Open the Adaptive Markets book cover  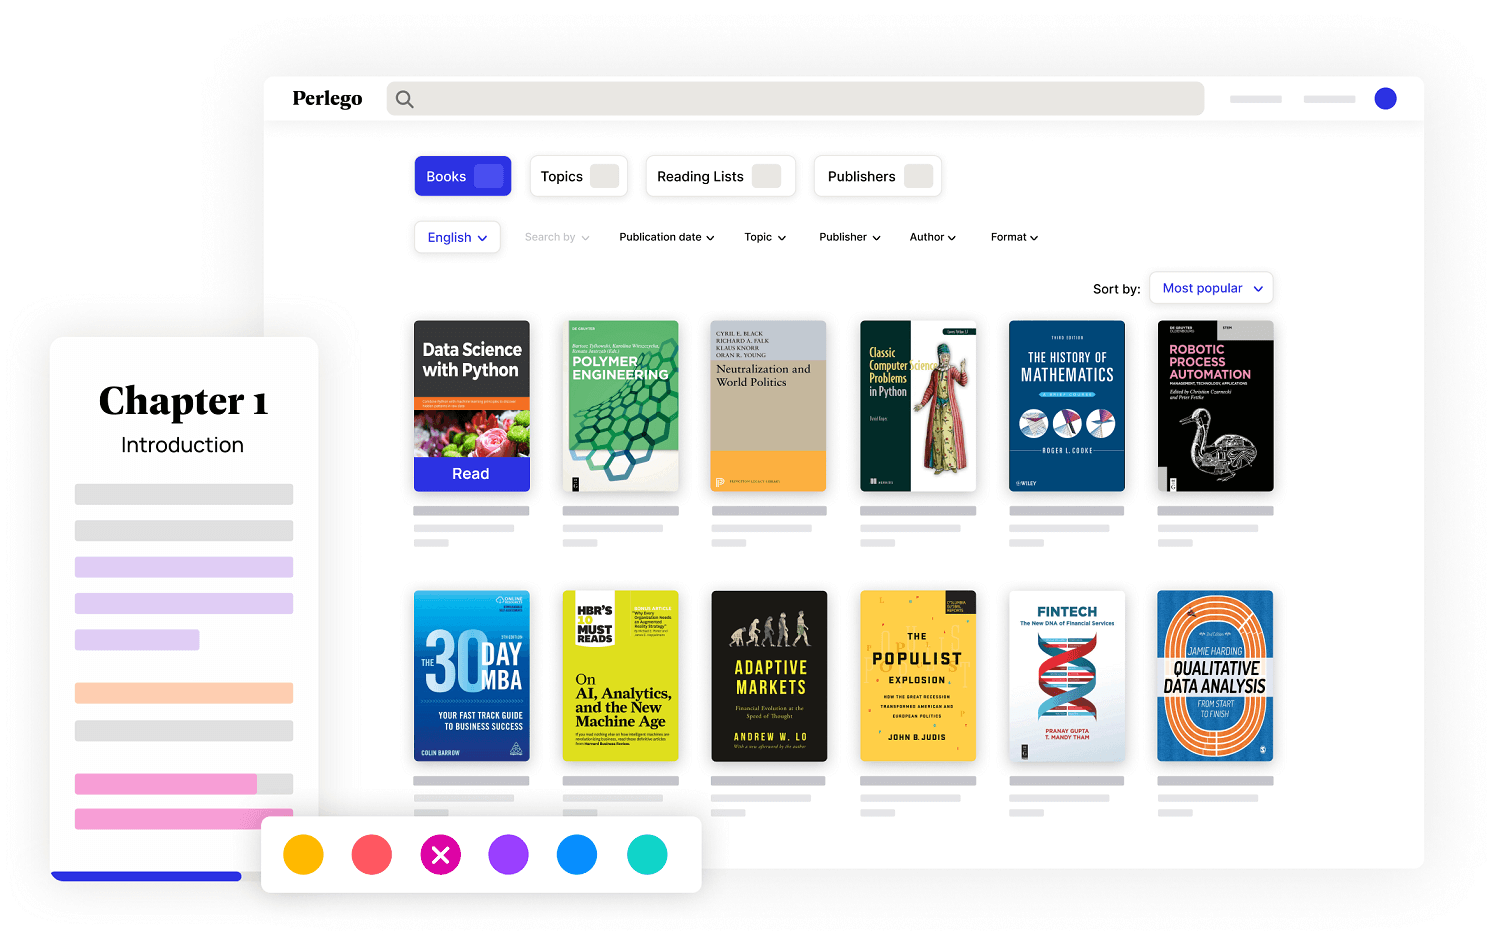click(x=769, y=676)
